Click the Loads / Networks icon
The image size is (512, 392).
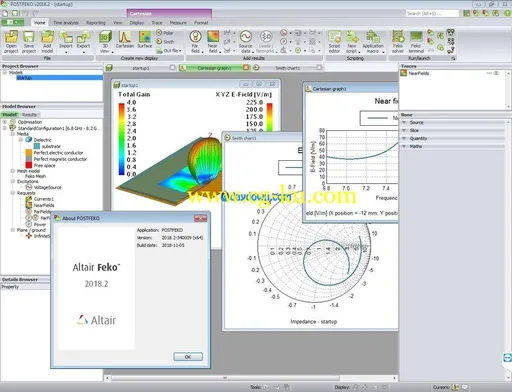[x=266, y=37]
